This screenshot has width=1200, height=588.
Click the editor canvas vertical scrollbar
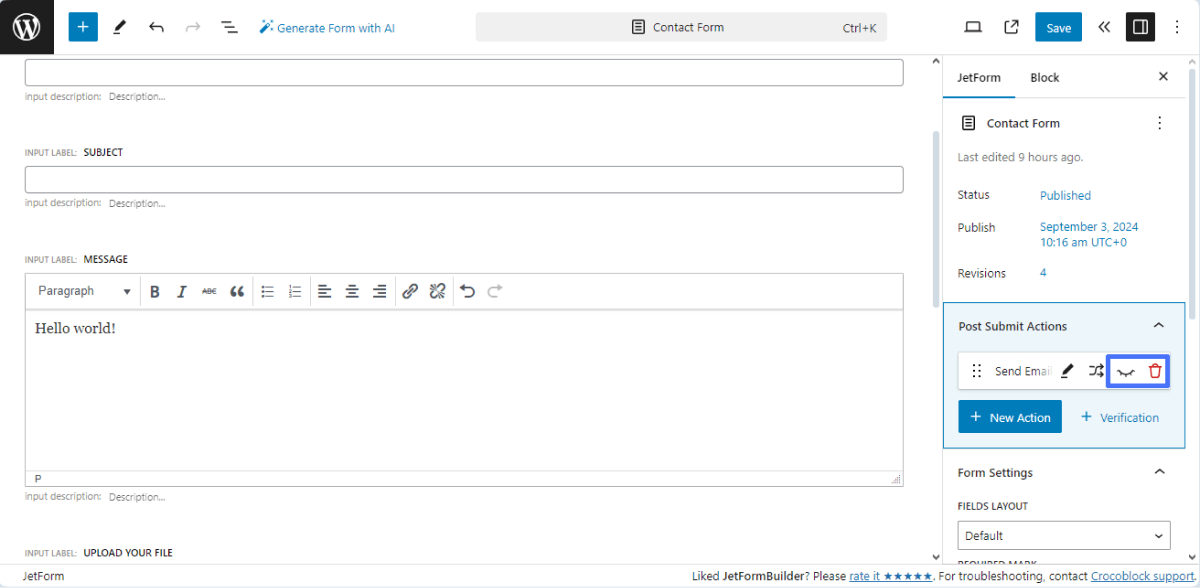click(x=935, y=219)
